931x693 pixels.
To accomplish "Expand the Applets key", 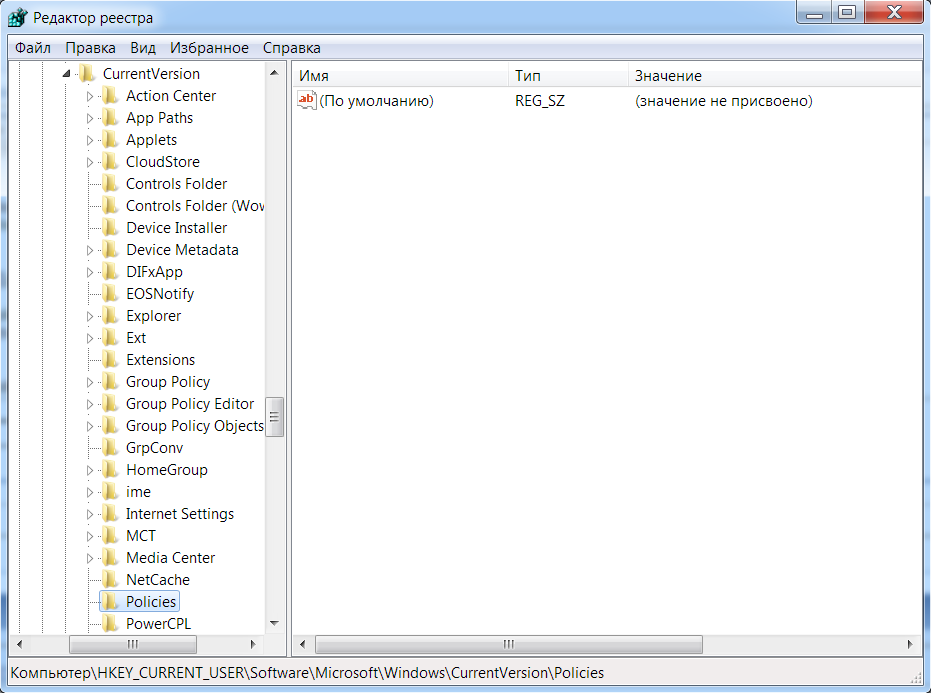I will pos(90,140).
